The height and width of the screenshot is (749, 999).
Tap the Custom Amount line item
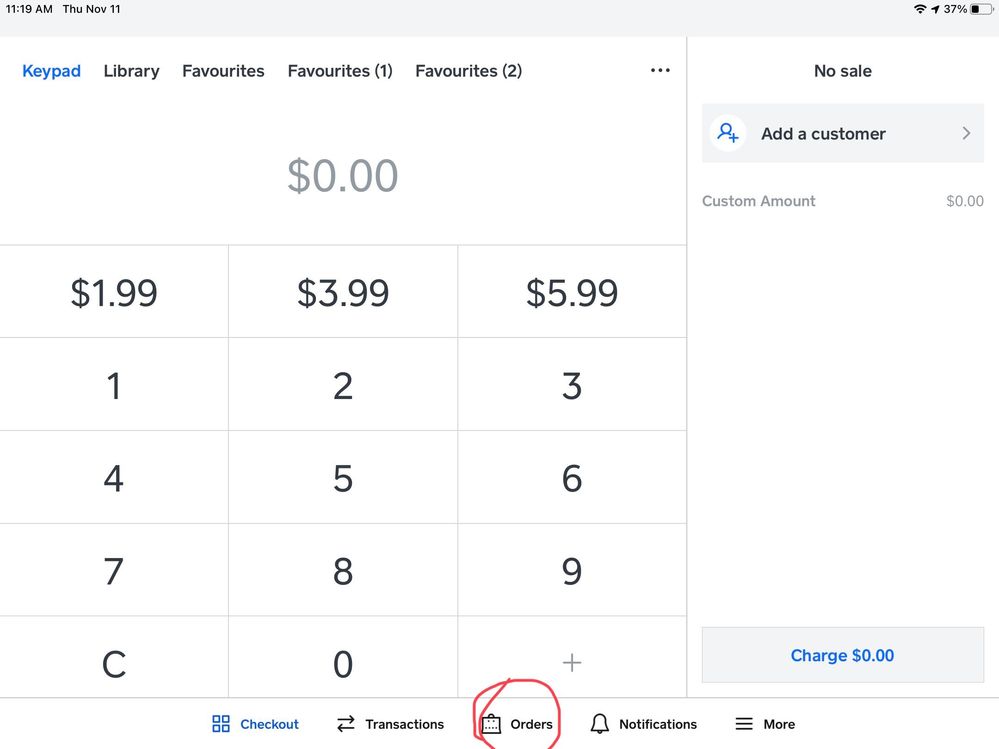pyautogui.click(x=842, y=201)
